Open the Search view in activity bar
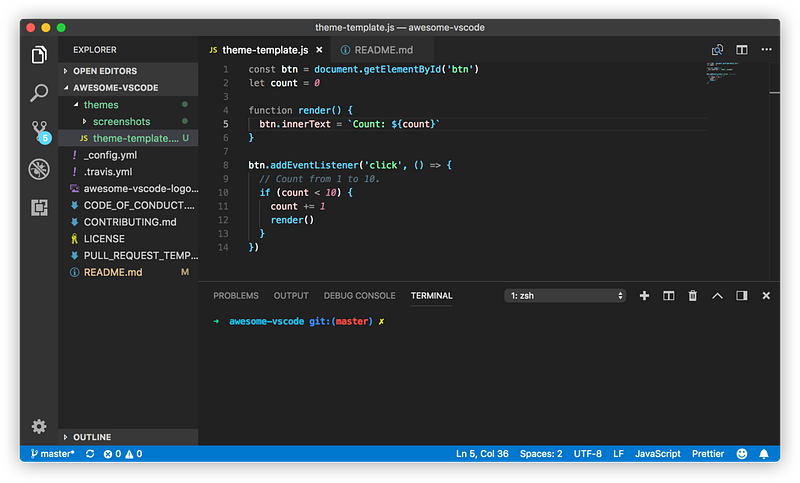This screenshot has height=483, width=800. tap(39, 93)
